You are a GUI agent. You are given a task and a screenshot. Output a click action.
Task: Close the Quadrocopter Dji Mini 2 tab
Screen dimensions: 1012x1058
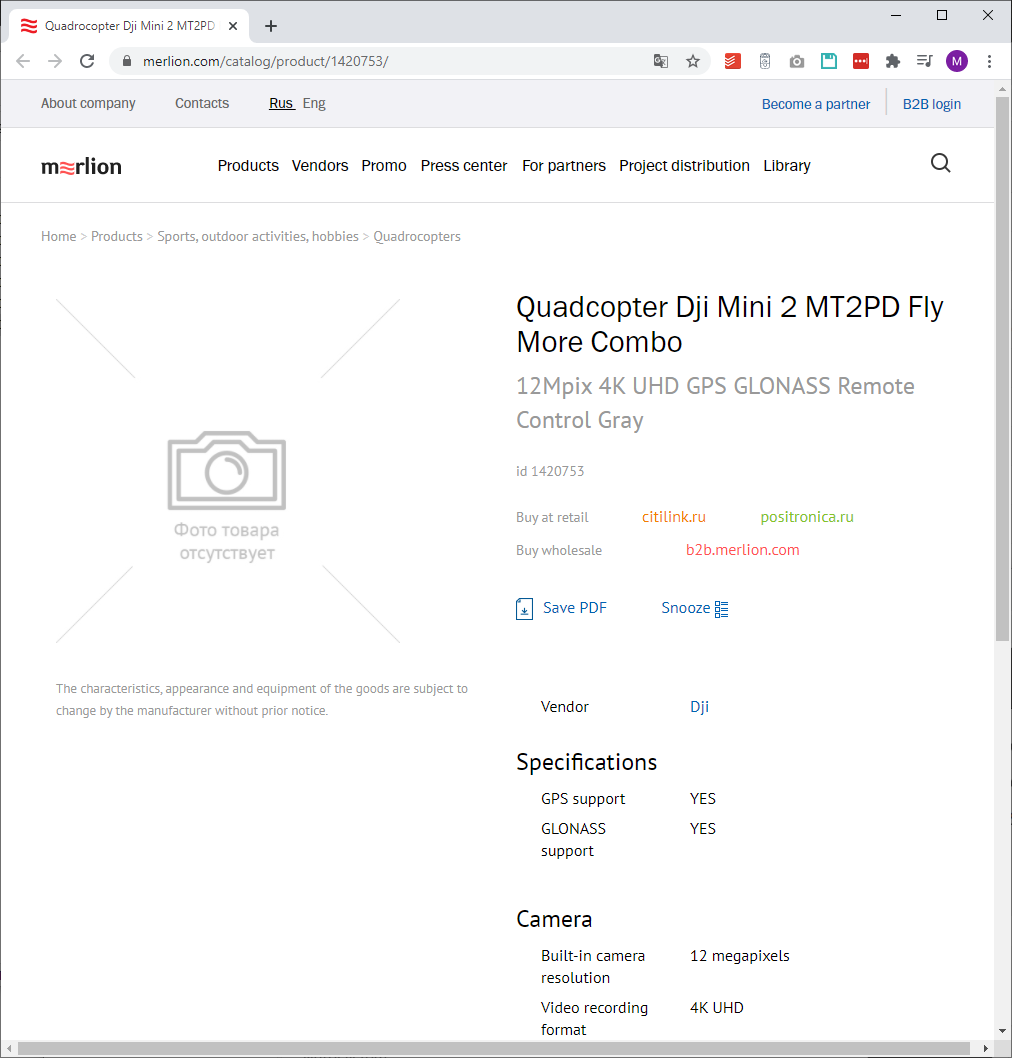(233, 26)
